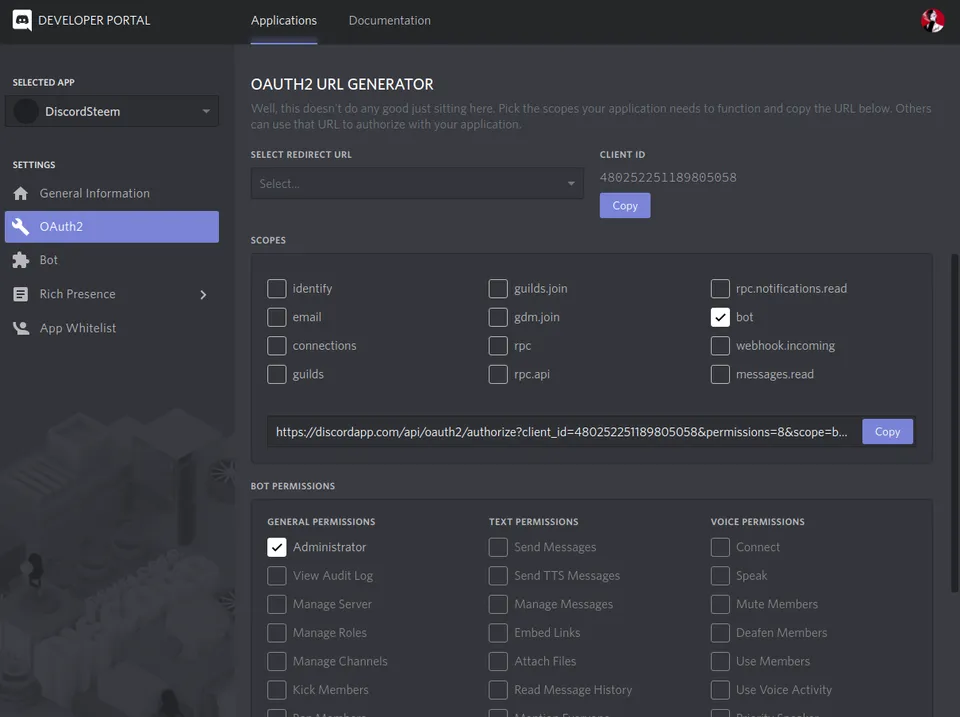Check the Kick Members permission
This screenshot has width=960, height=717.
coord(277,690)
